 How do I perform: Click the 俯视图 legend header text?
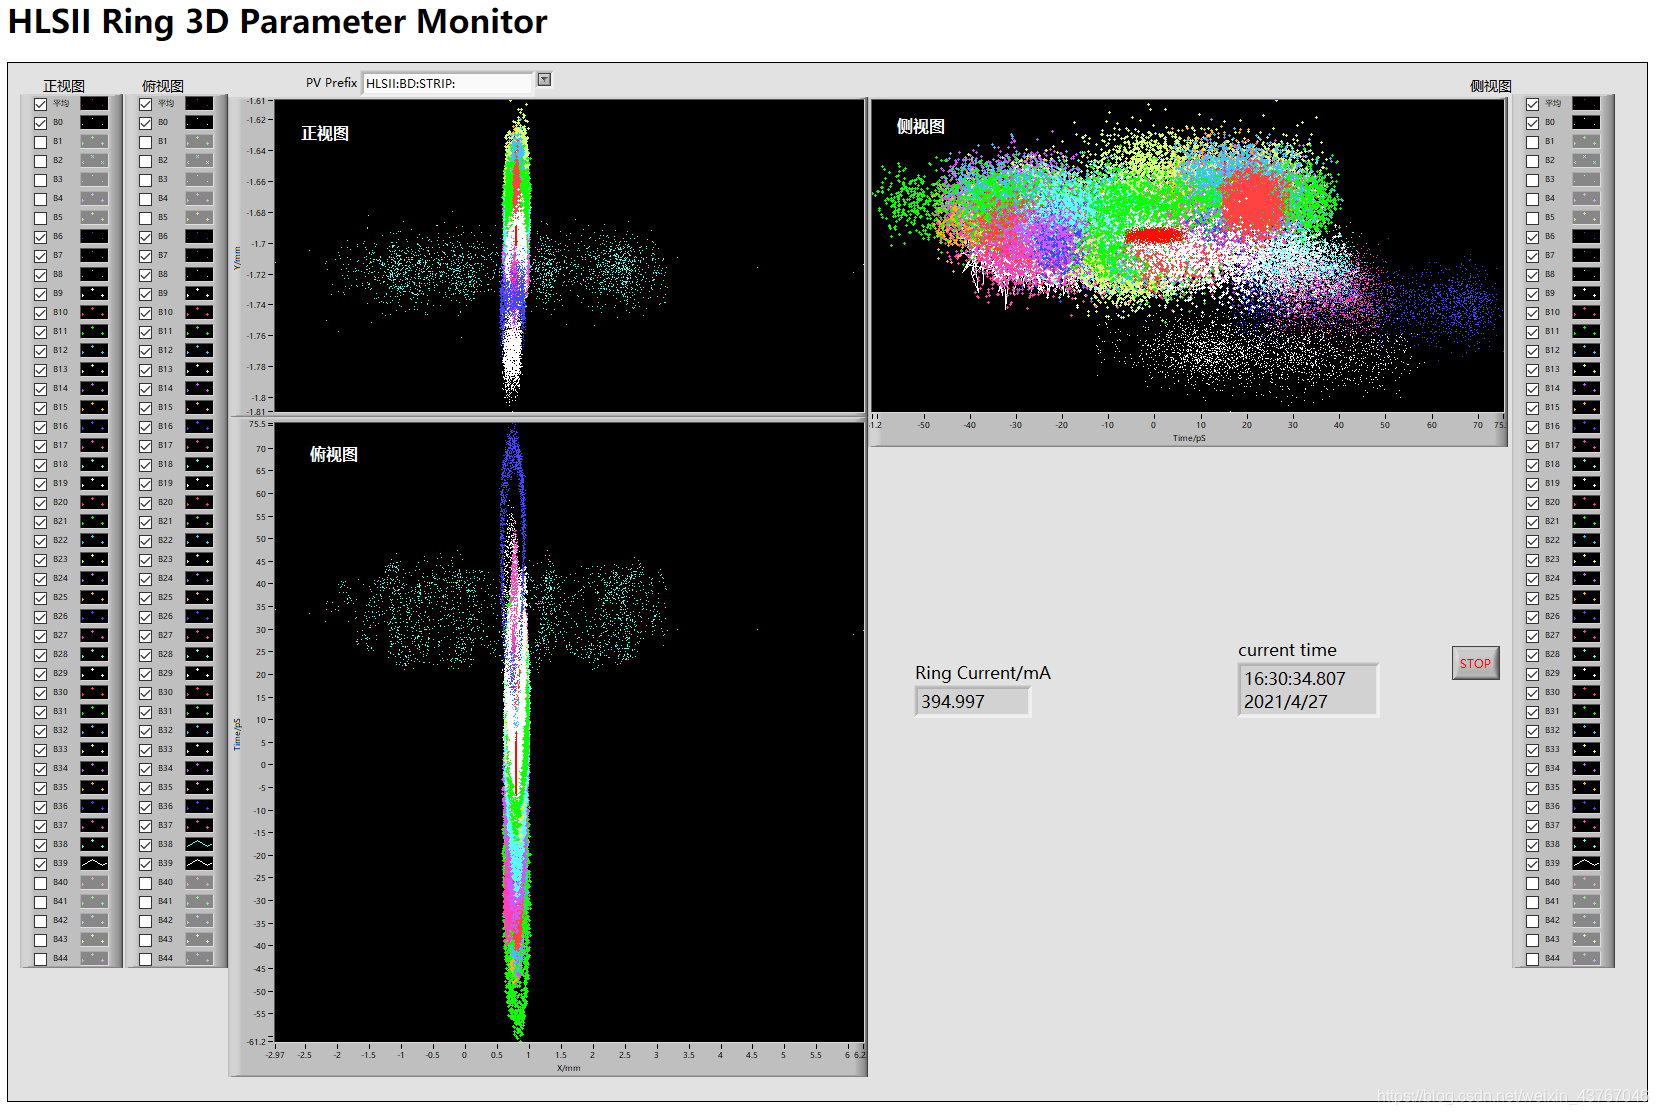(x=163, y=86)
